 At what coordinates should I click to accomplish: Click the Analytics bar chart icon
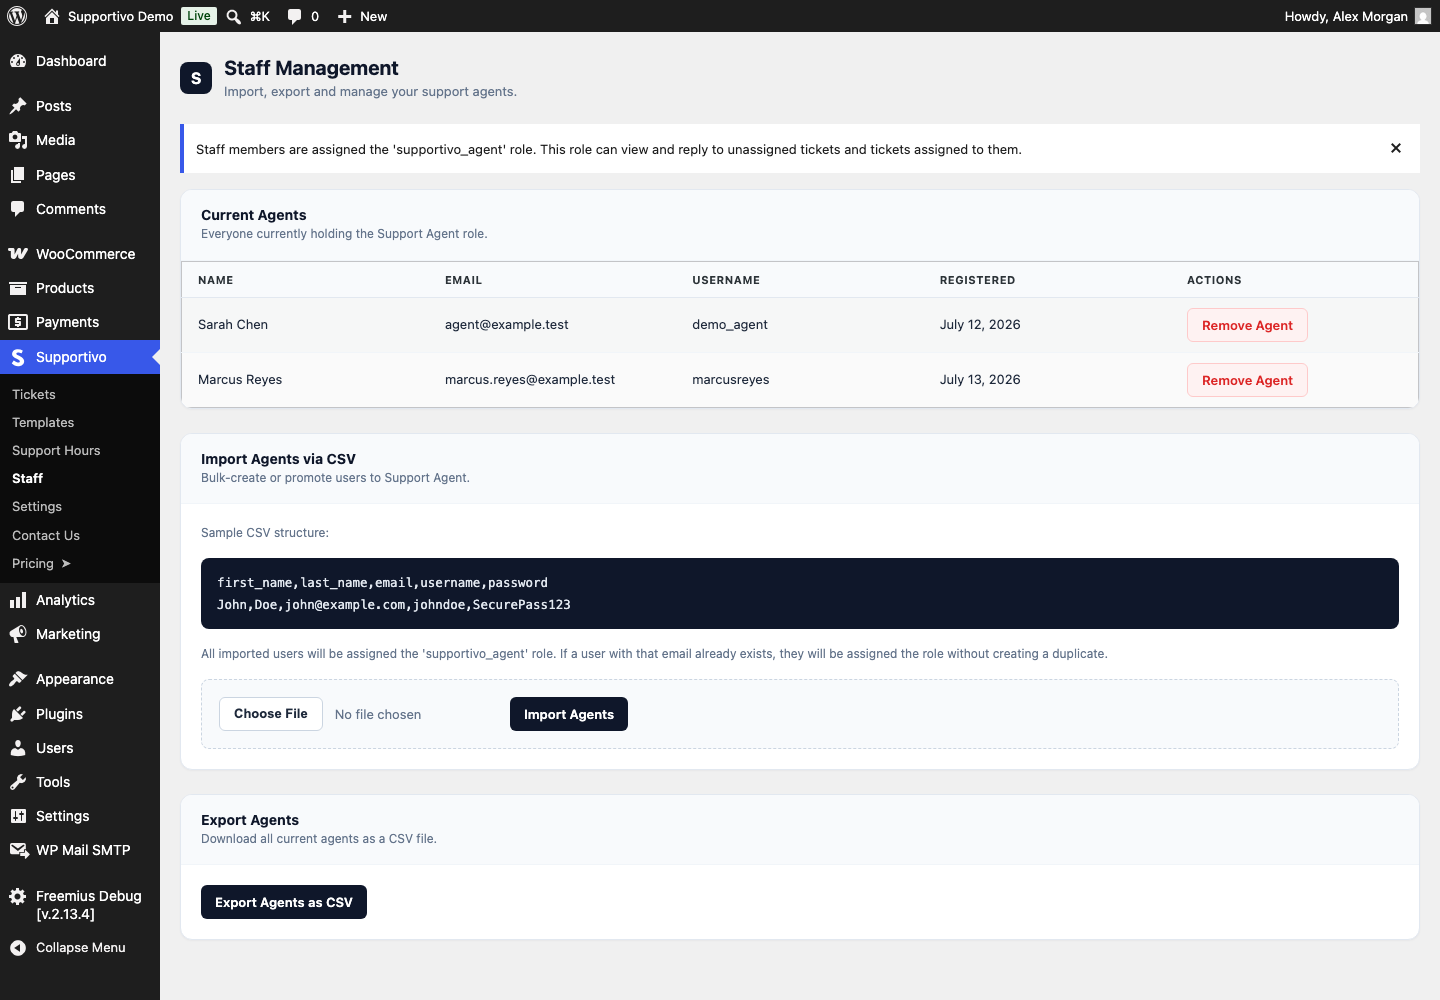click(18, 600)
